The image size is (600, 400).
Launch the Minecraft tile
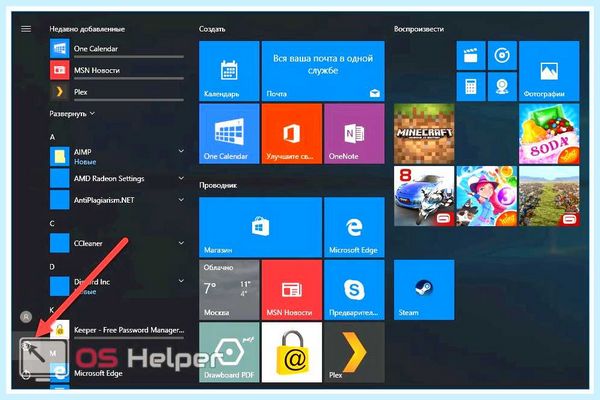(x=424, y=134)
